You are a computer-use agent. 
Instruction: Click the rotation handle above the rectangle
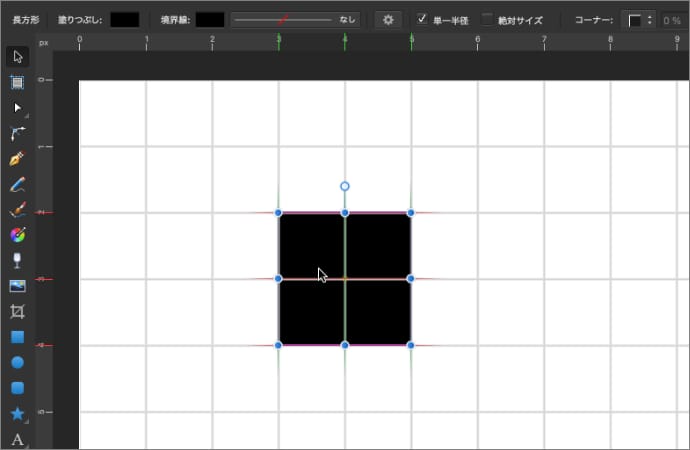coord(345,186)
